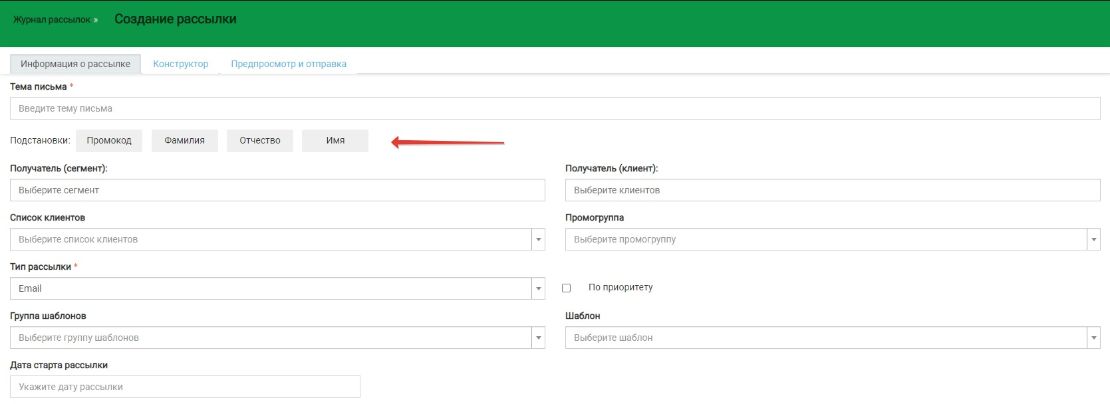This screenshot has height=404, width=1110.
Task: Expand the Список клиентов dropdown arrow
Action: 538,240
